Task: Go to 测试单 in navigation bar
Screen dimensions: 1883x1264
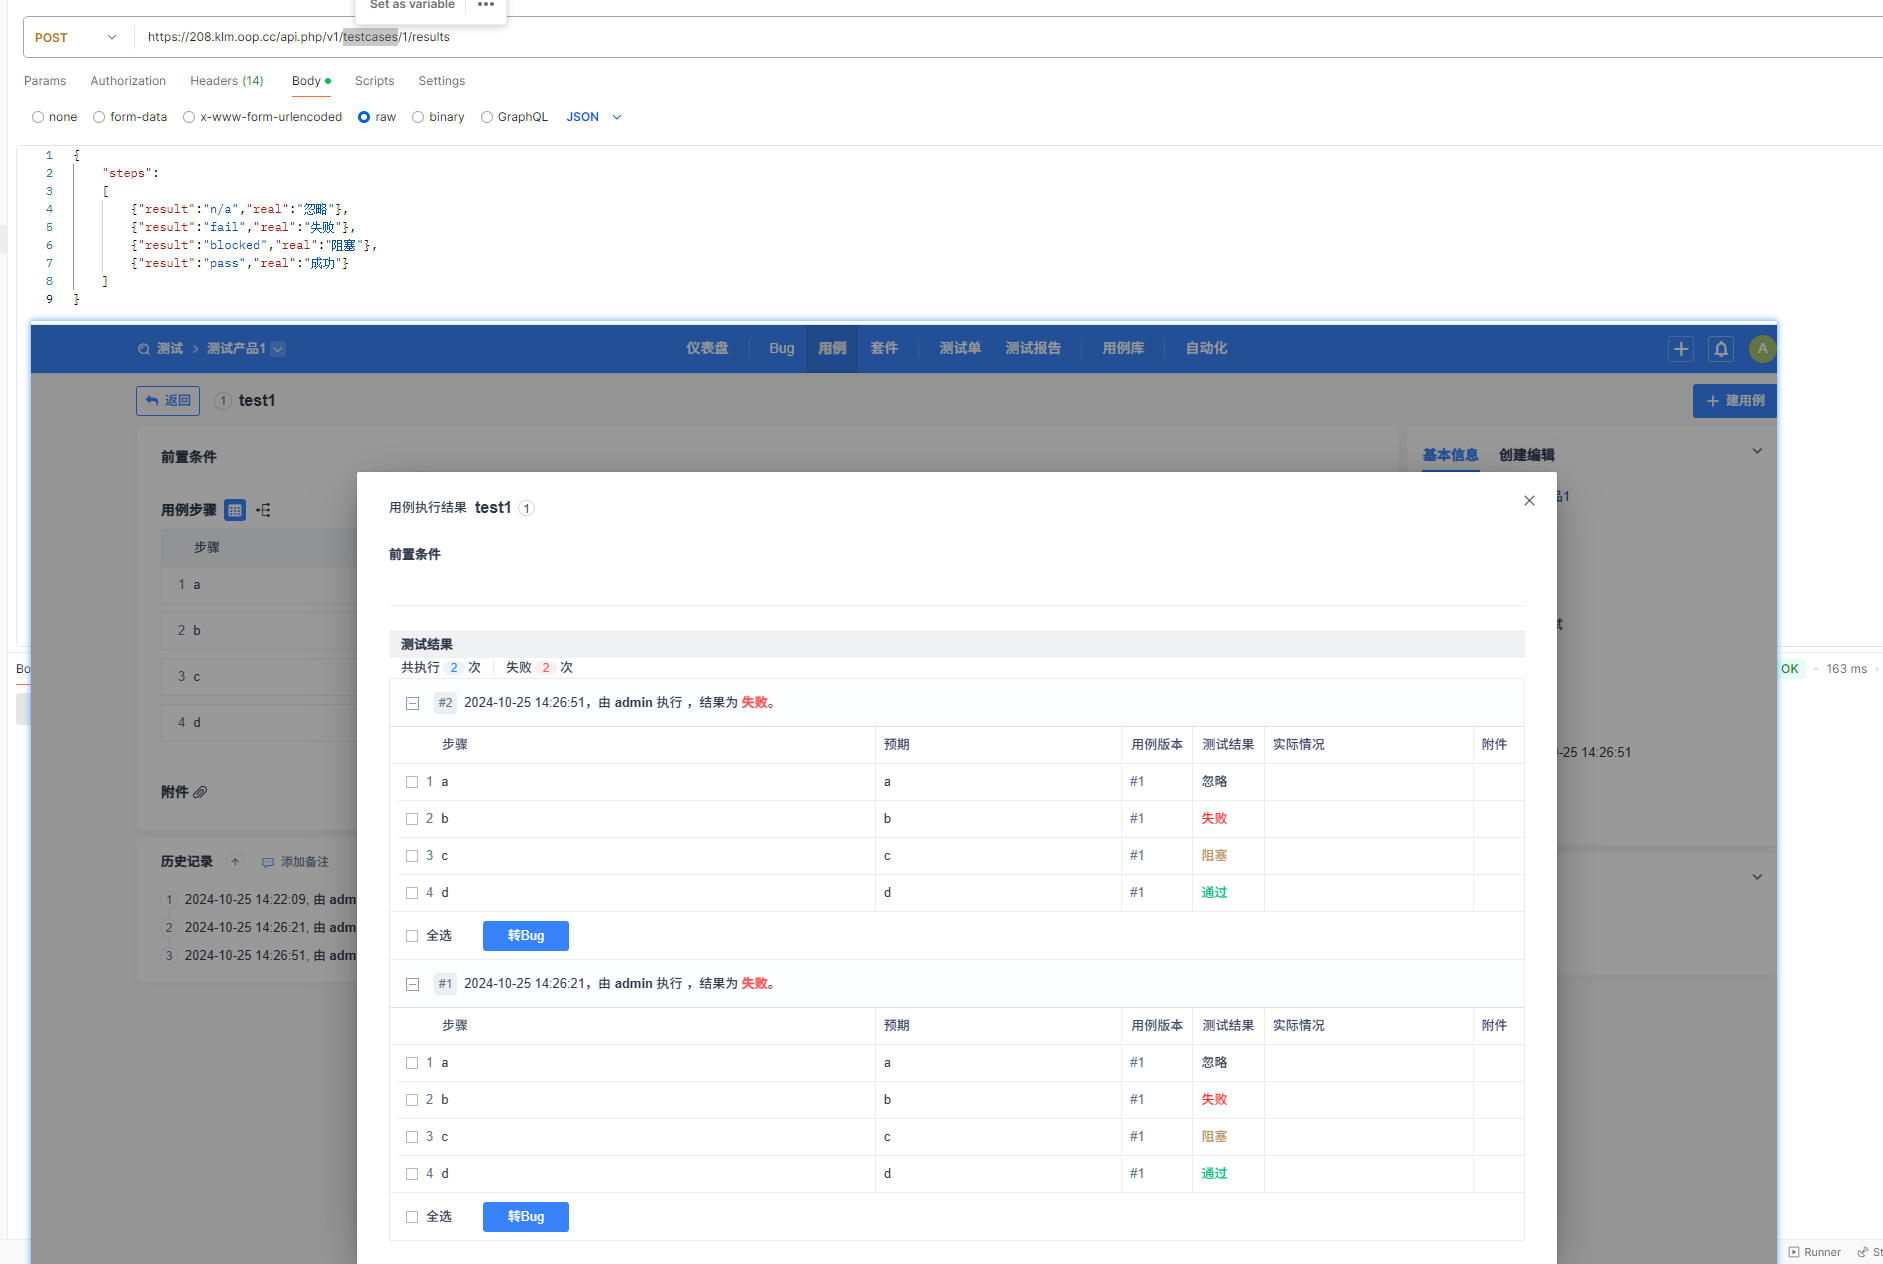Action: [960, 348]
